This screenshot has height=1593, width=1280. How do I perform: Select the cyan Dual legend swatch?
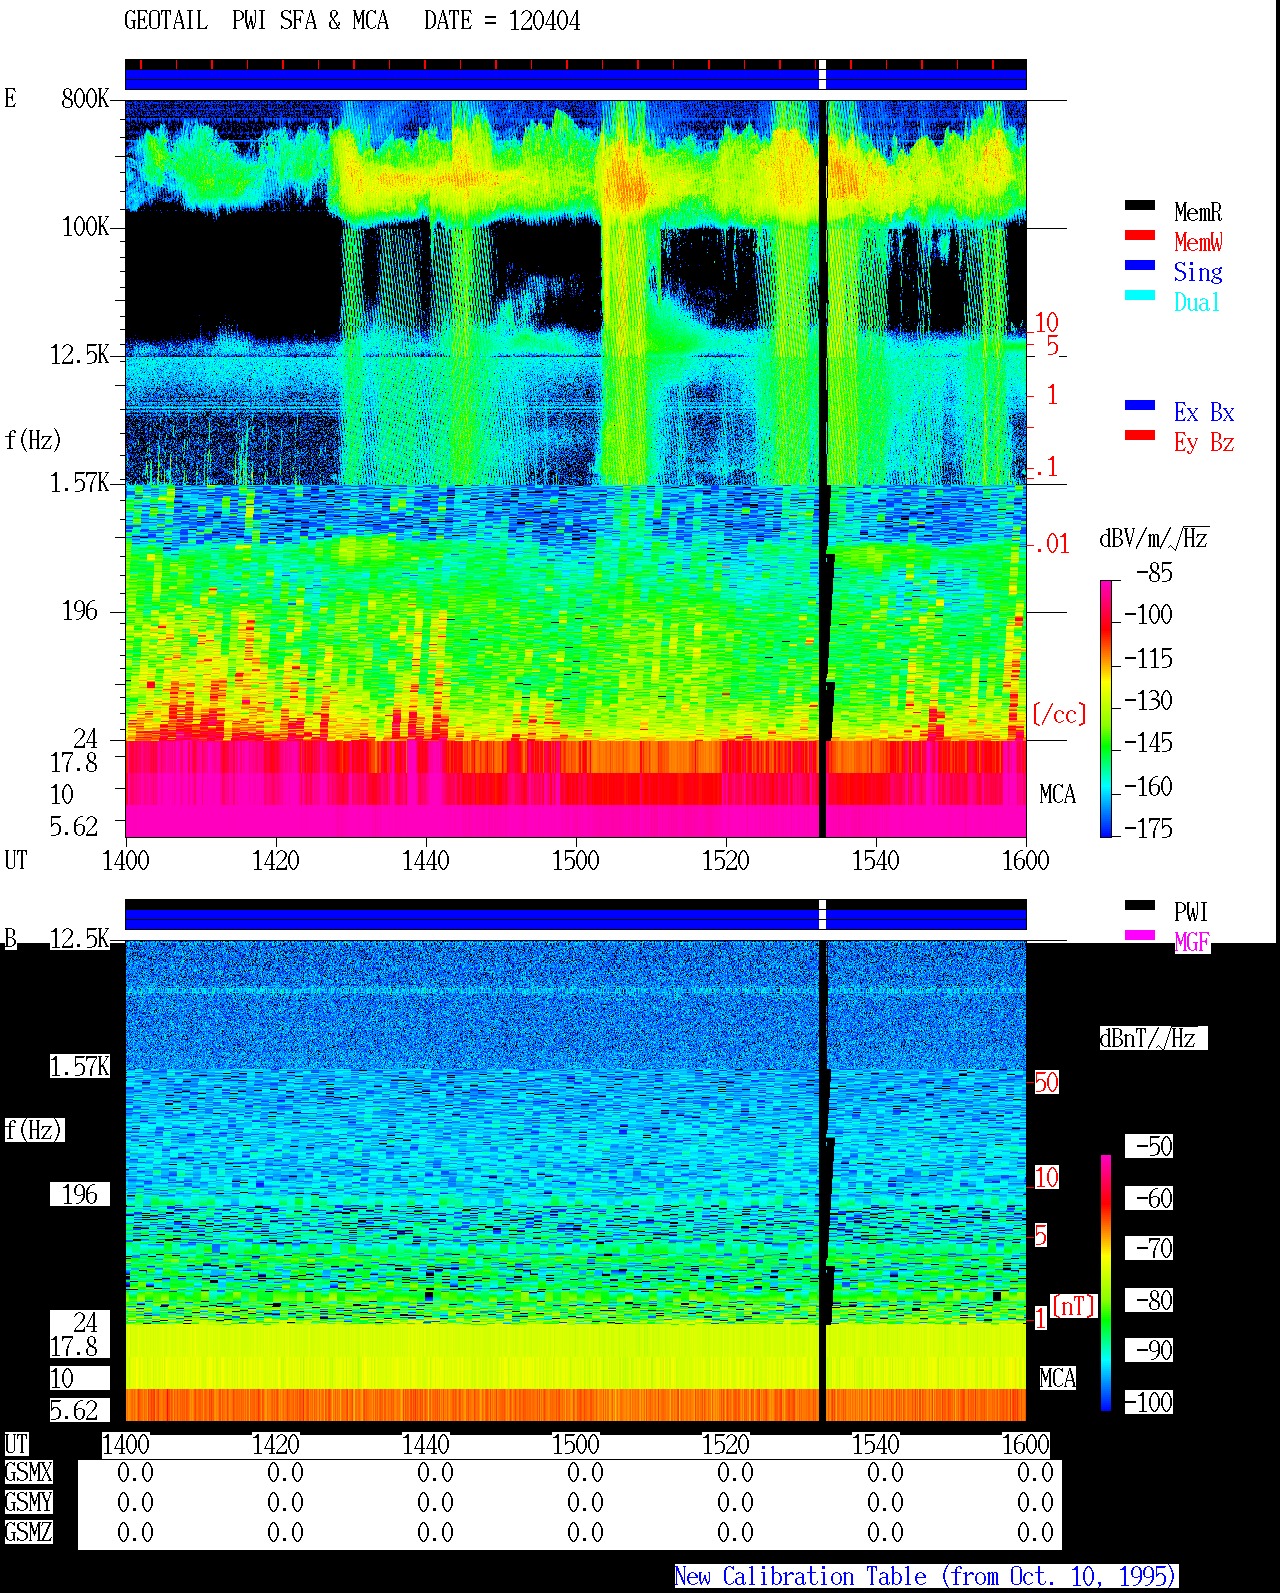pyautogui.click(x=1140, y=296)
